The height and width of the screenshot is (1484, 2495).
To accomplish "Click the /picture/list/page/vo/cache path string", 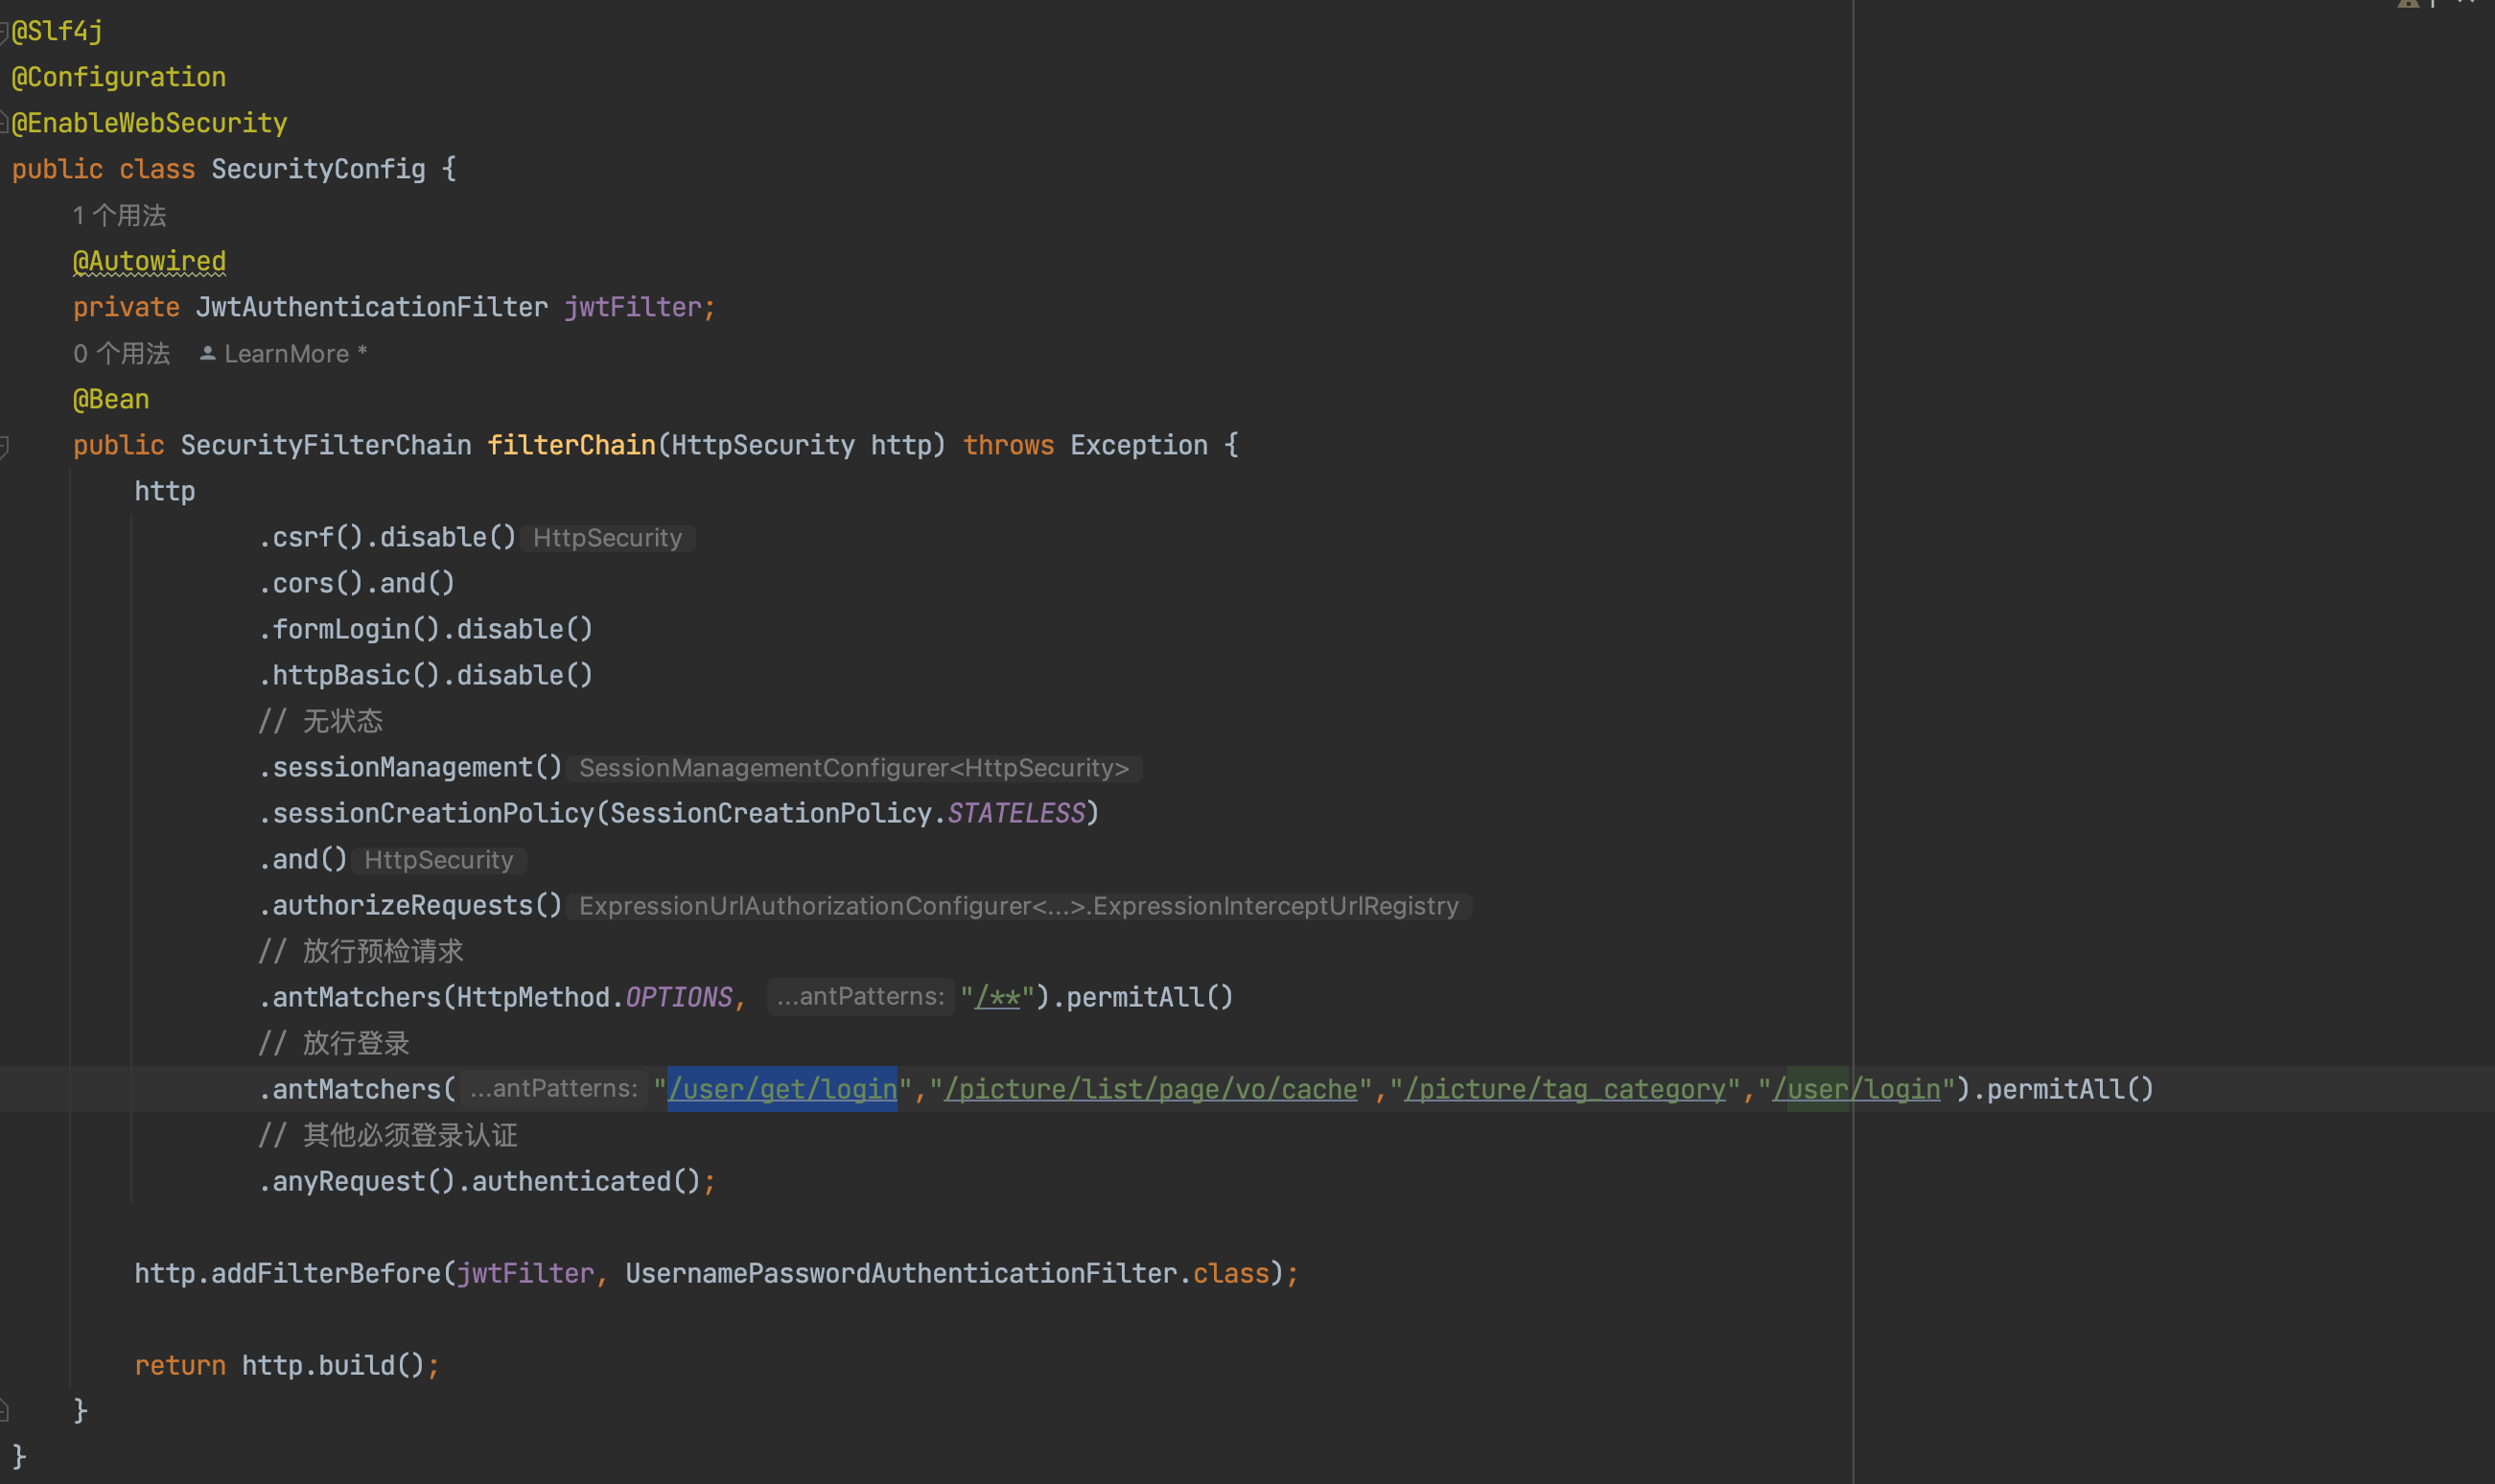I will 1150,1089.
